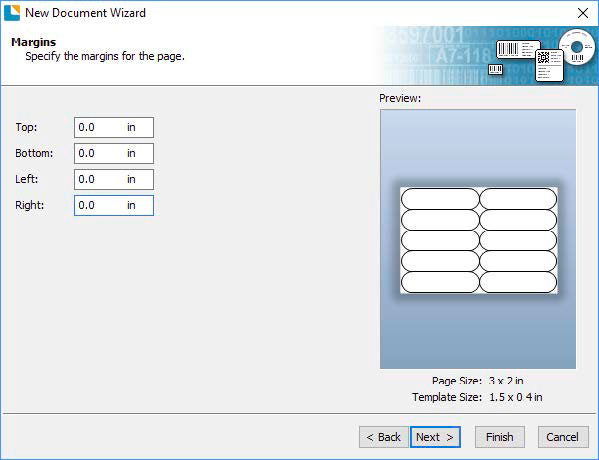The height and width of the screenshot is (460, 599).
Task: Go to the previous step with Back
Action: 384,437
